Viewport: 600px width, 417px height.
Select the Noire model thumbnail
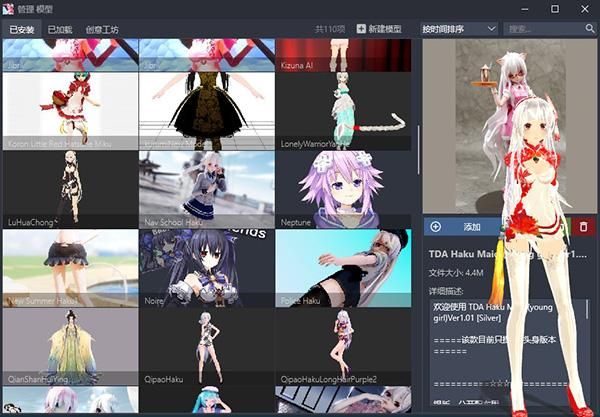pos(207,268)
